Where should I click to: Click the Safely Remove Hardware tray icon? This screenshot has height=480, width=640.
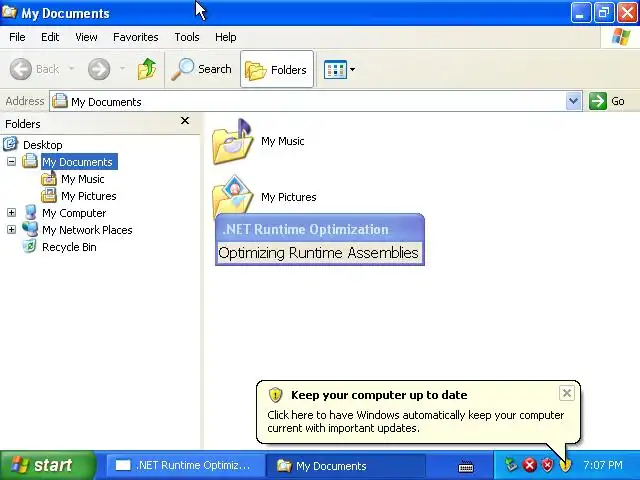tap(510, 464)
